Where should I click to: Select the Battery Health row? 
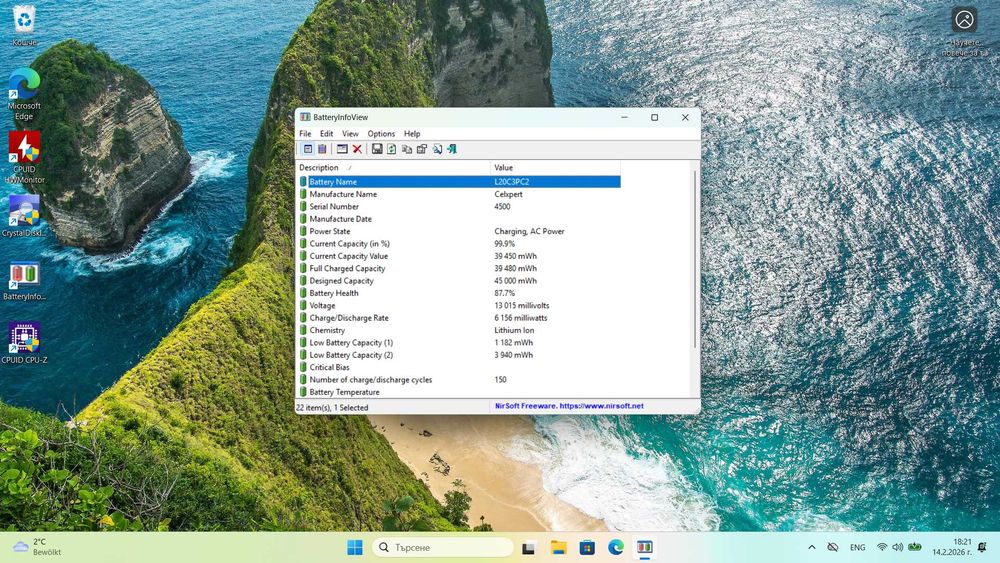(459, 293)
